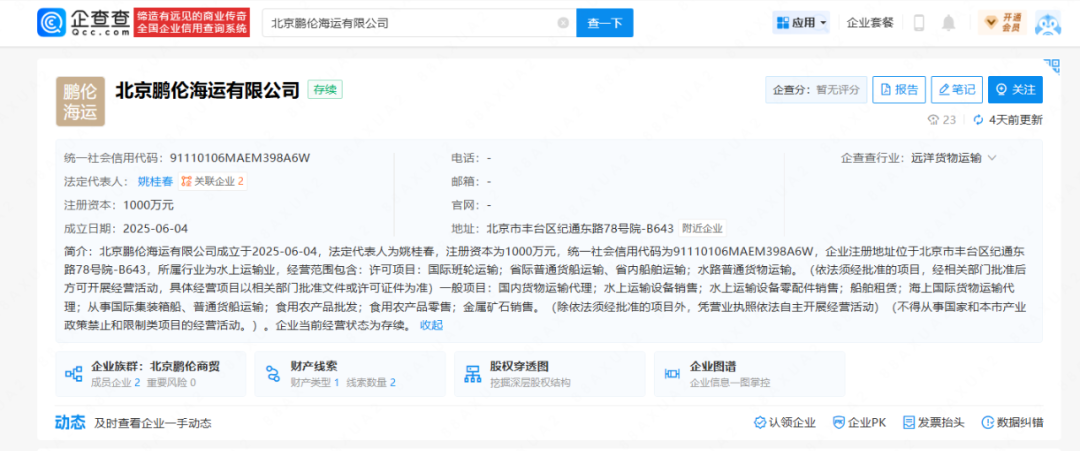This screenshot has width=1080, height=451.
Task: Expand the 应用 dropdown menu
Action: tap(802, 23)
